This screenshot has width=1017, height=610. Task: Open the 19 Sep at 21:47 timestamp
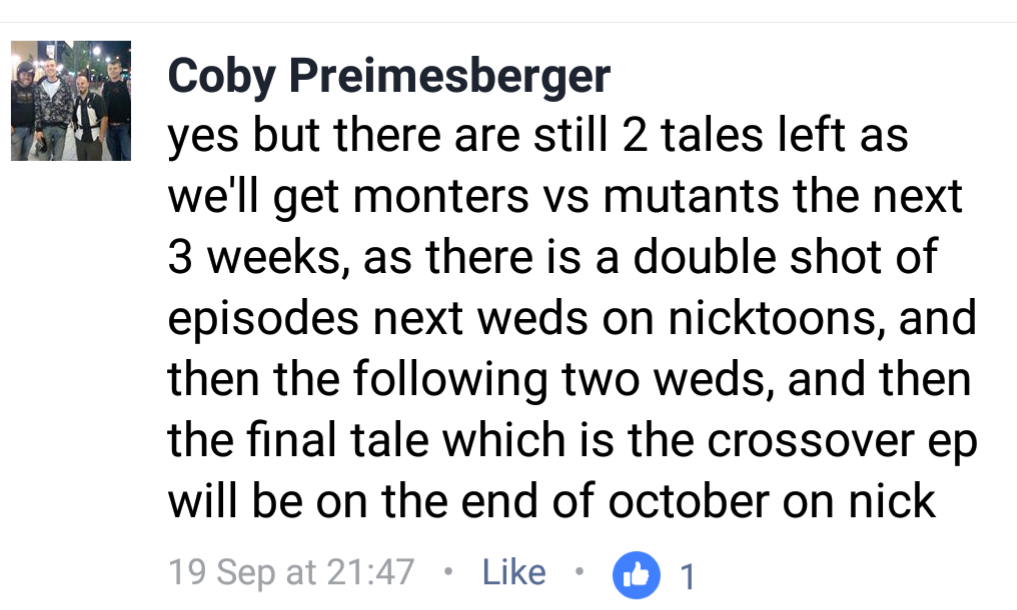click(291, 573)
